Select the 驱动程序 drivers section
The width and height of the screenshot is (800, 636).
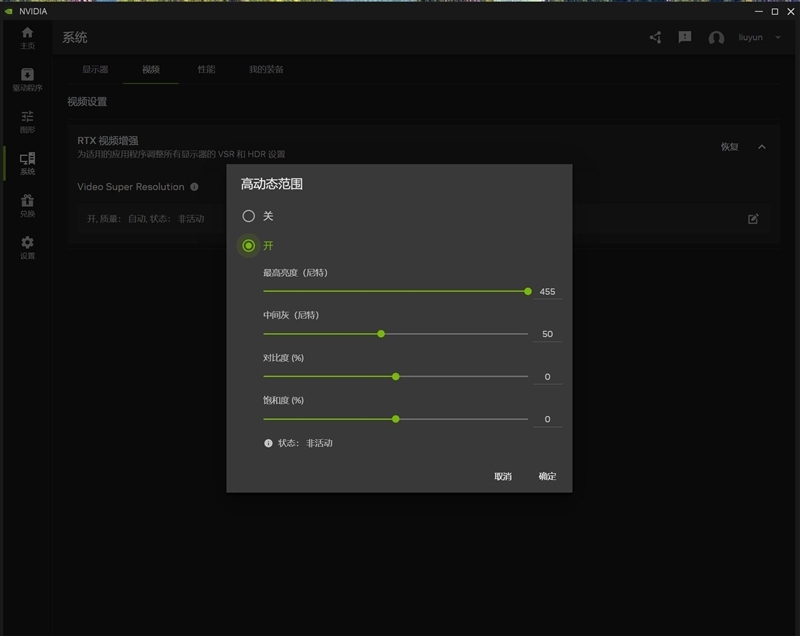tap(27, 78)
